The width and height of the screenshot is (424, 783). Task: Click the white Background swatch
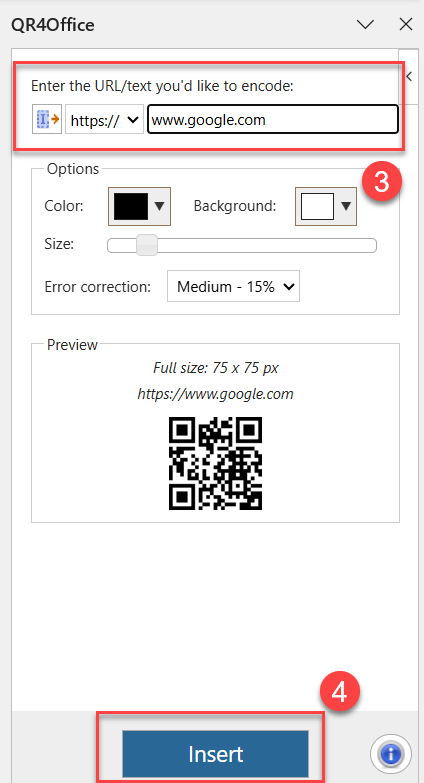pyautogui.click(x=317, y=206)
